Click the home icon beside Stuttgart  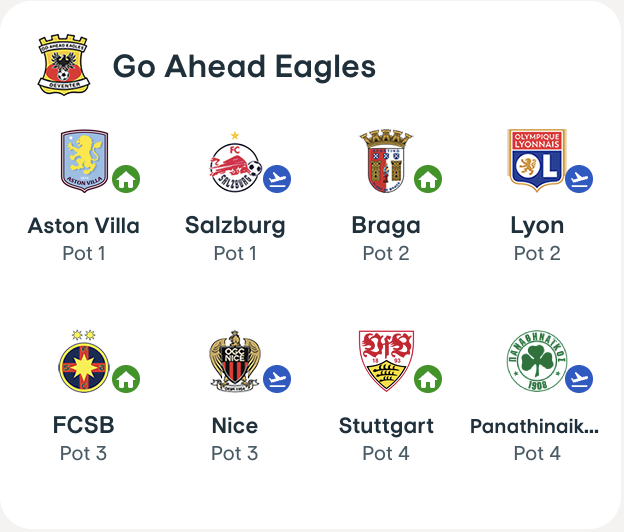tap(428, 379)
